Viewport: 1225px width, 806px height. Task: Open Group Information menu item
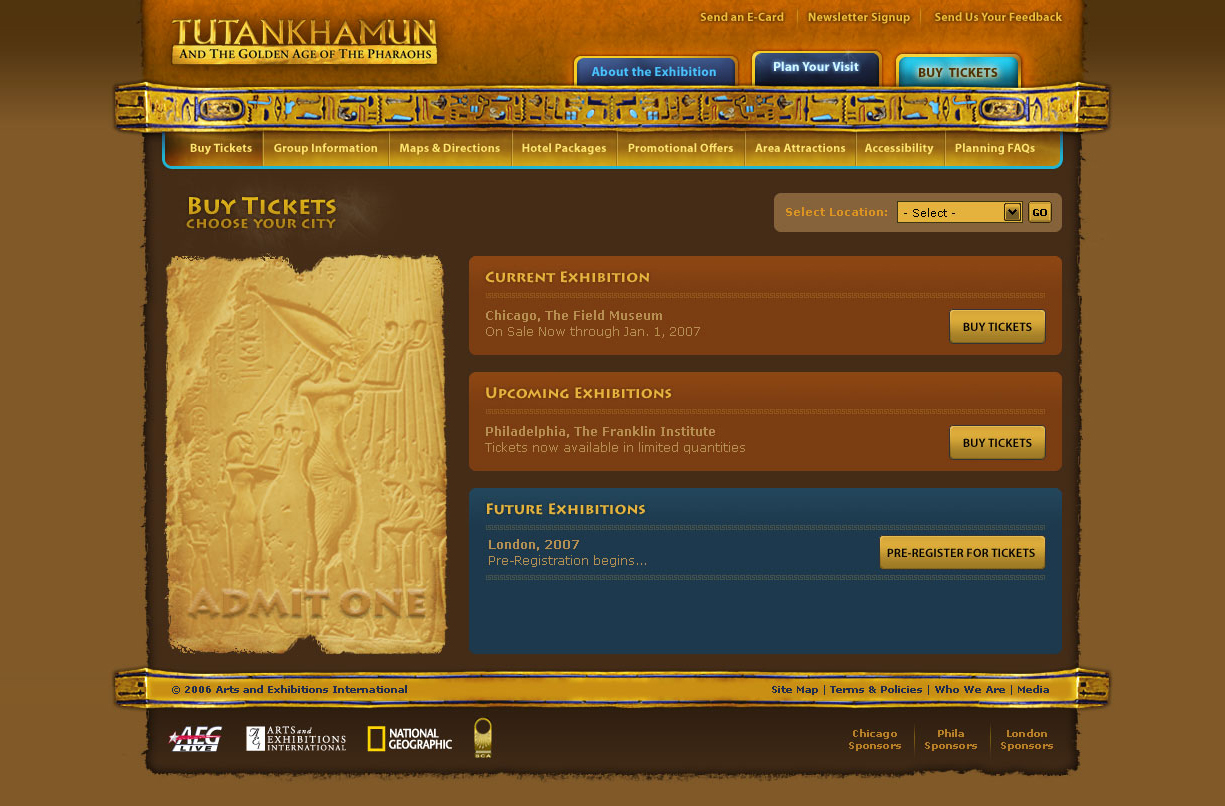pos(326,148)
